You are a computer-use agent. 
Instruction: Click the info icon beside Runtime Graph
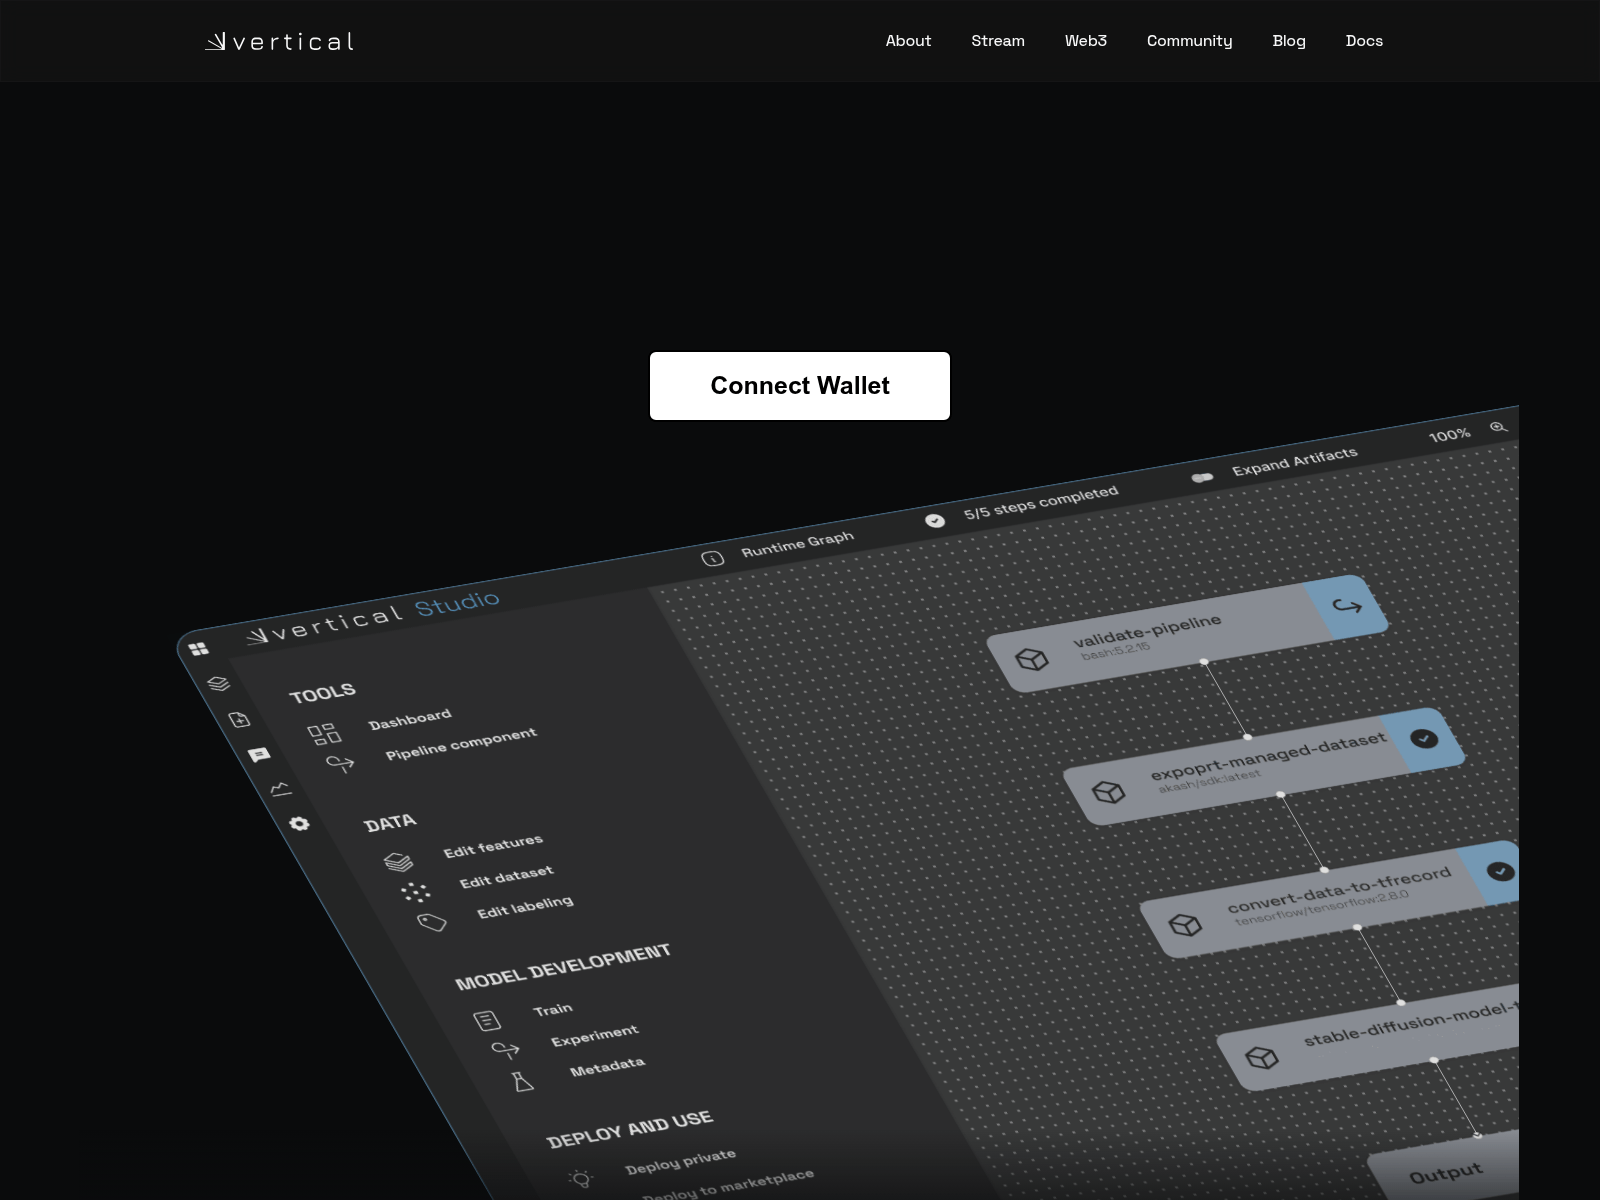[x=712, y=558]
